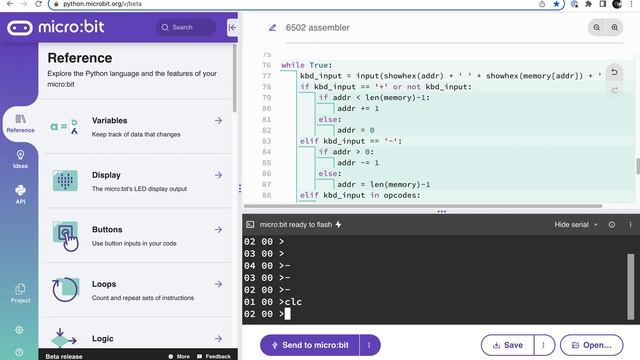Click the editor/serial split handle dots
Viewport: 640px width, 360px height.
point(441,211)
